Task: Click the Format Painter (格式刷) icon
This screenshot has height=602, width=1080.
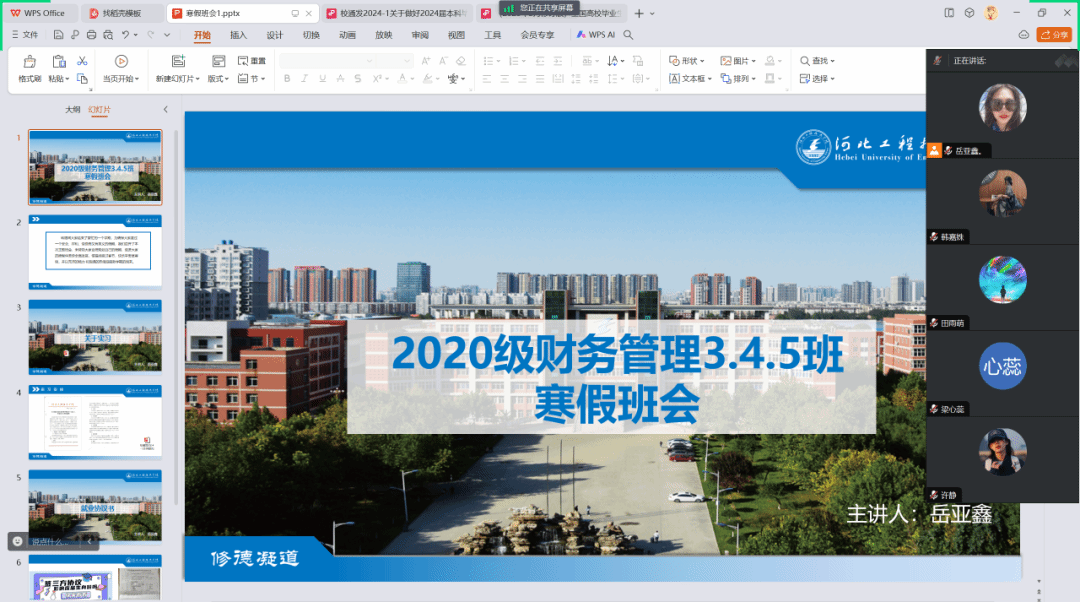Action: [x=29, y=63]
